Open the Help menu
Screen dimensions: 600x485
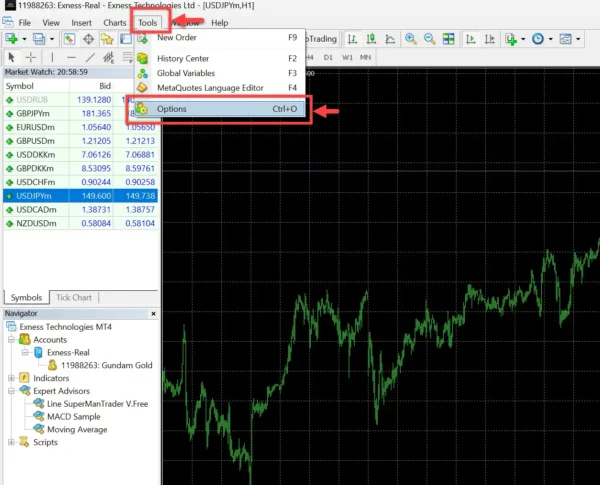pos(220,23)
